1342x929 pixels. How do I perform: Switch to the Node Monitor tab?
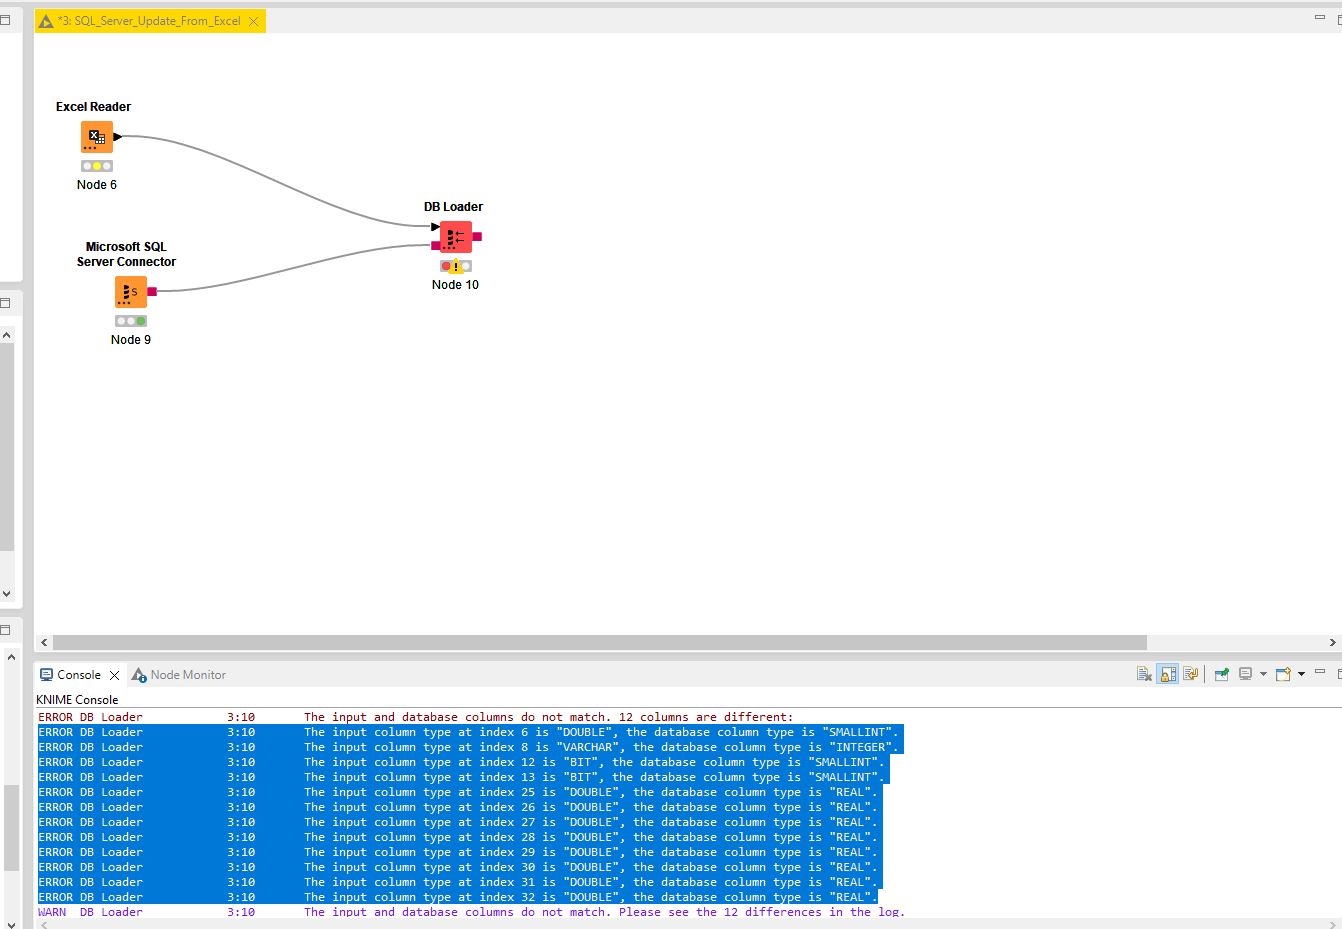[187, 675]
